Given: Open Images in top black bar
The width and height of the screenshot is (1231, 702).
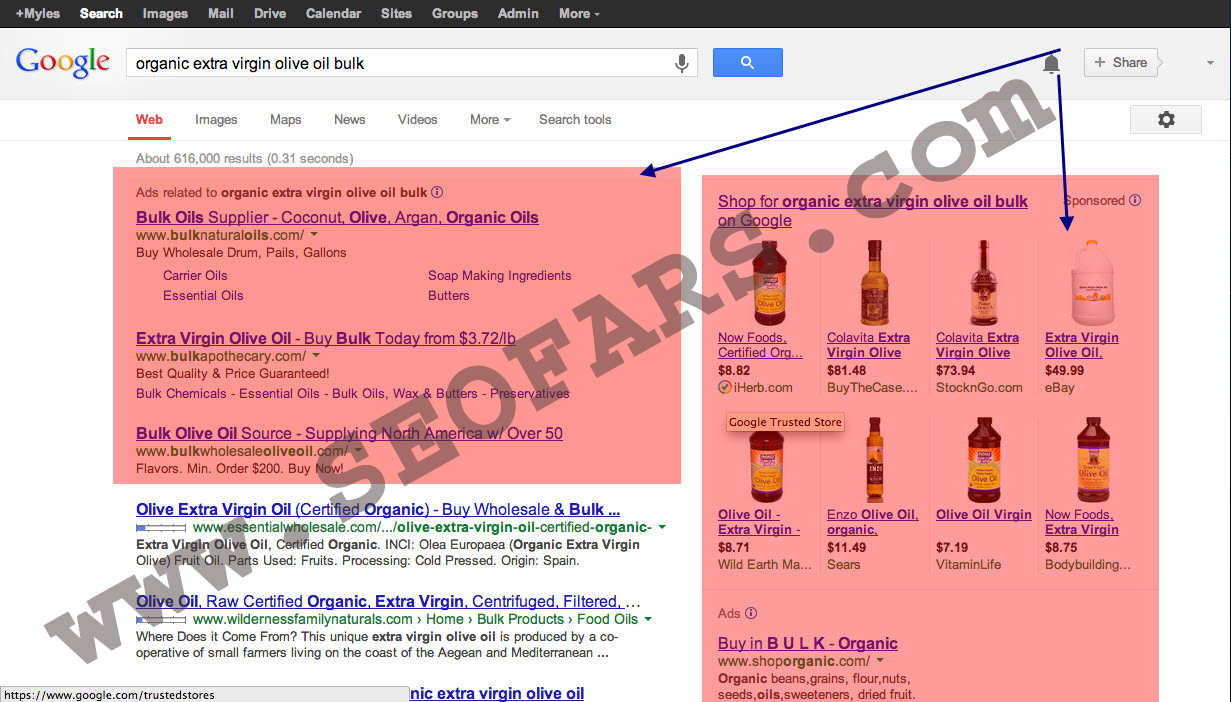Looking at the screenshot, I should point(165,13).
